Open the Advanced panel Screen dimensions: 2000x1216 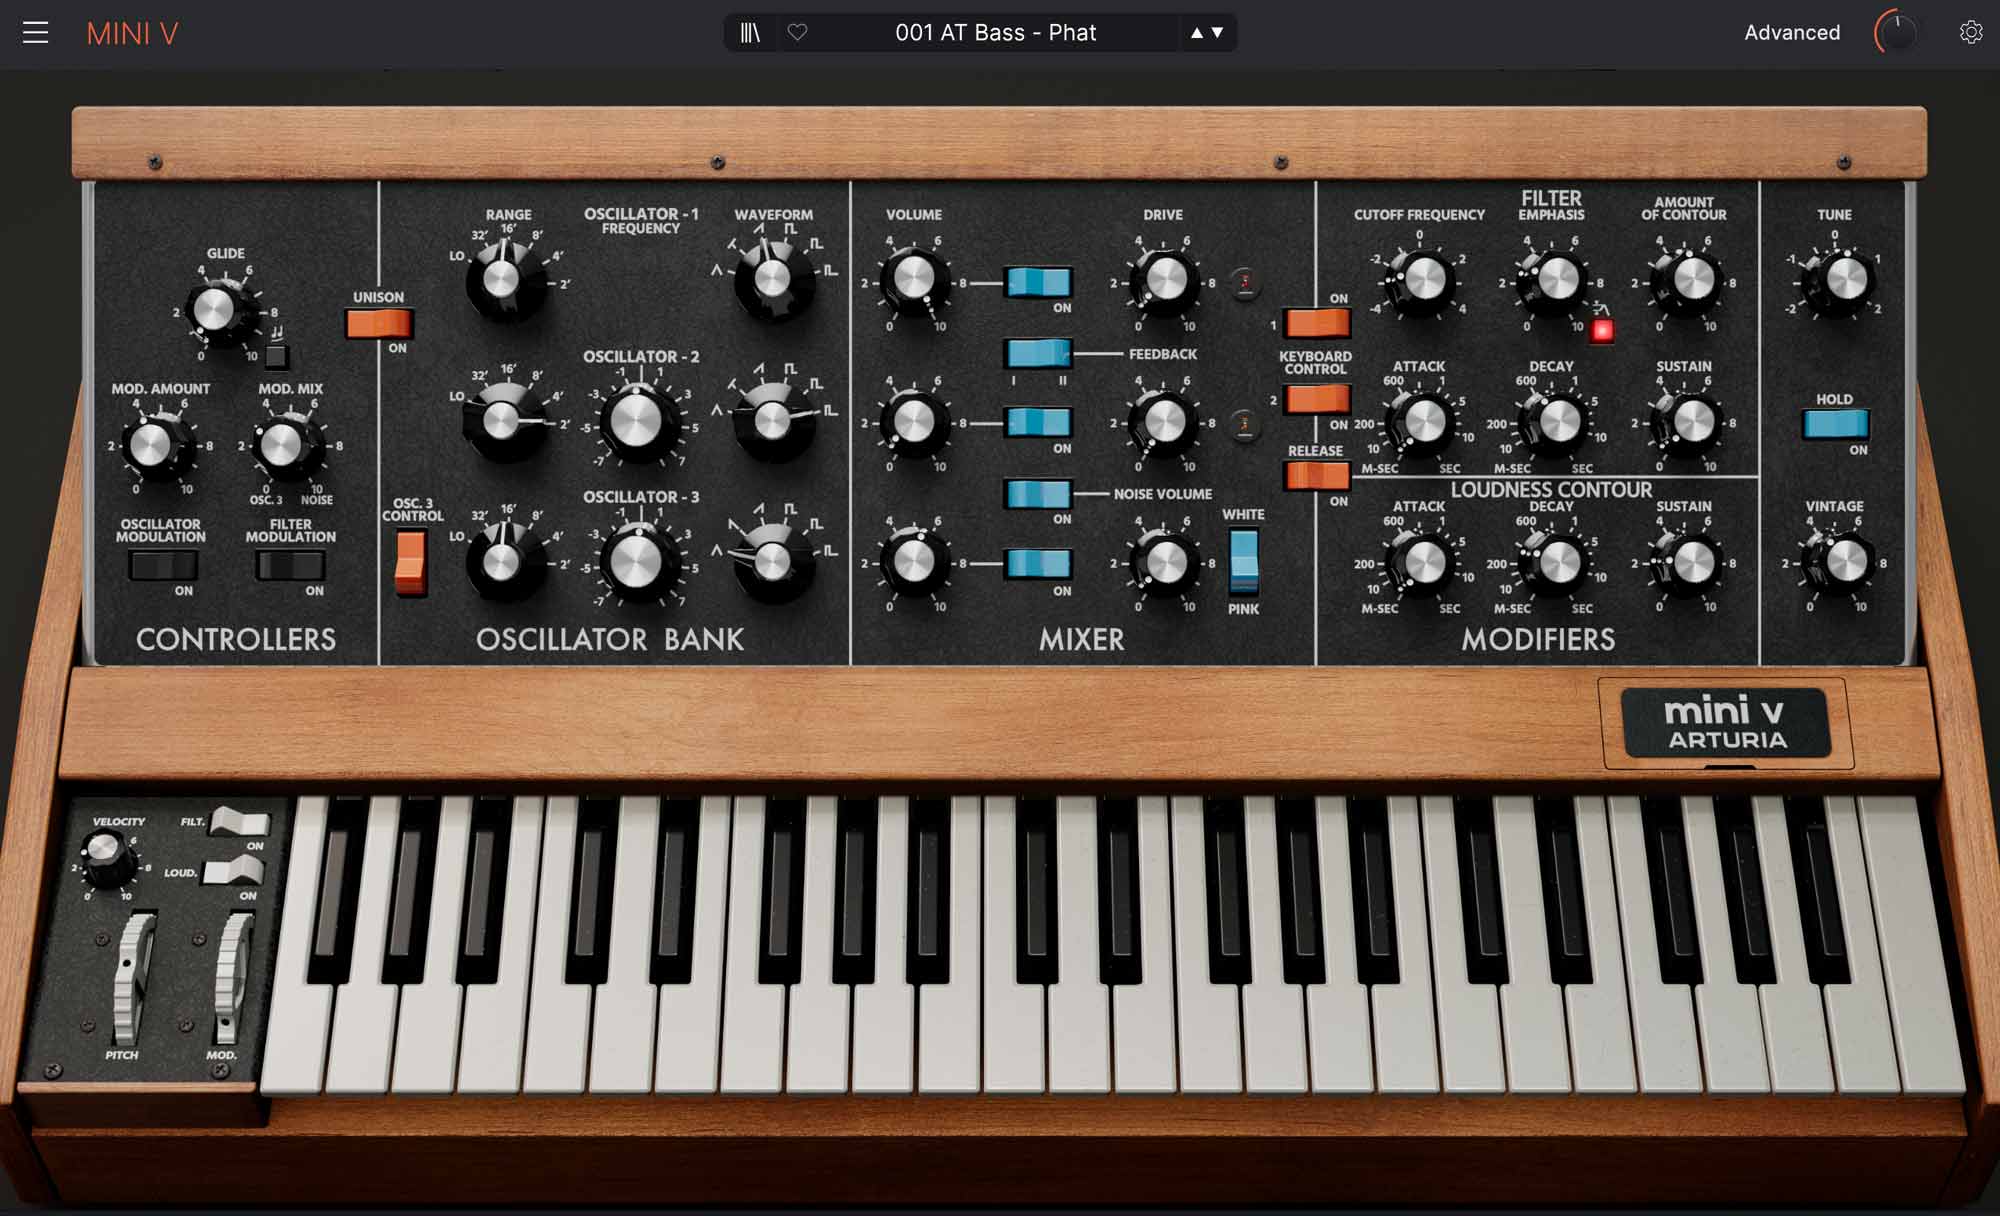pyautogui.click(x=1791, y=33)
